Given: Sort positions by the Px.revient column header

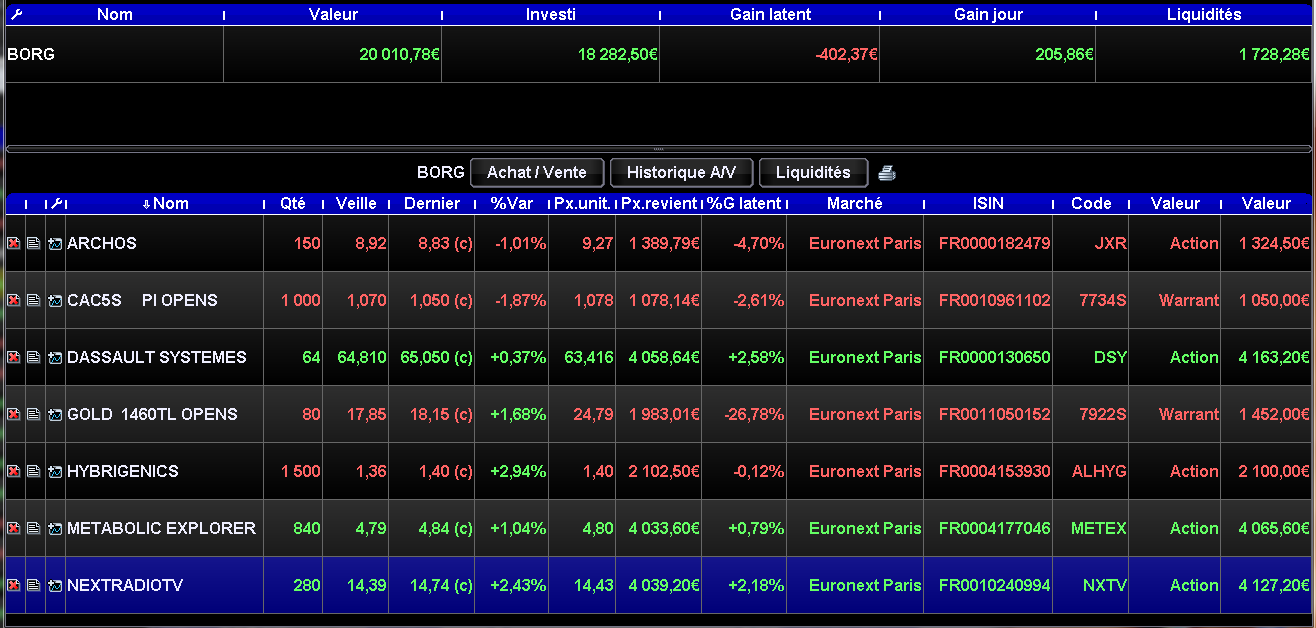Looking at the screenshot, I should pyautogui.click(x=659, y=203).
